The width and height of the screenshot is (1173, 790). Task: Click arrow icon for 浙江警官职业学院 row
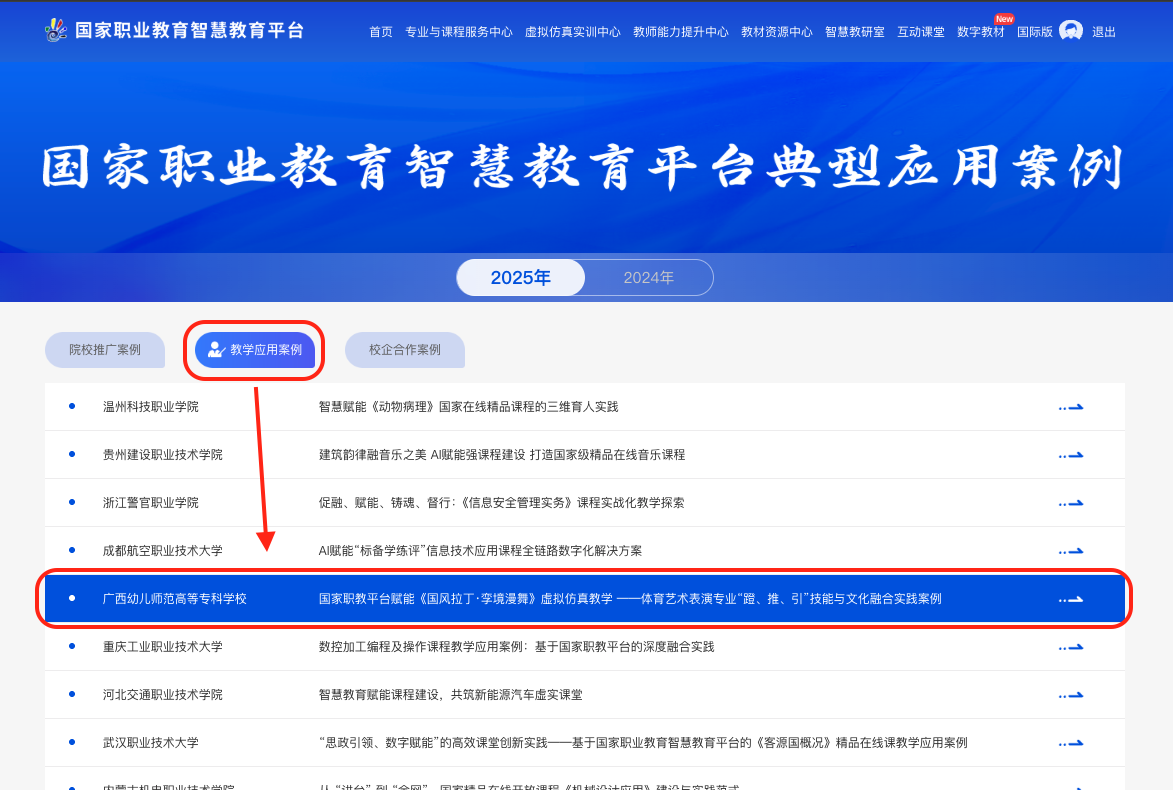[1071, 503]
